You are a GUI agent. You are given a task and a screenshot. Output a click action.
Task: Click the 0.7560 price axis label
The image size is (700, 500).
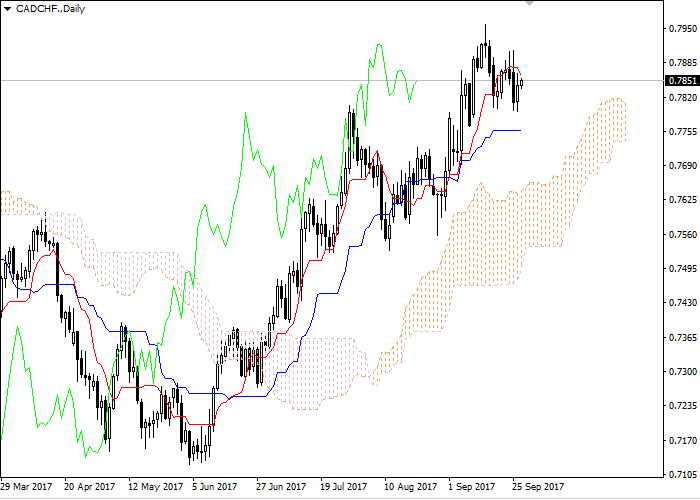[682, 234]
